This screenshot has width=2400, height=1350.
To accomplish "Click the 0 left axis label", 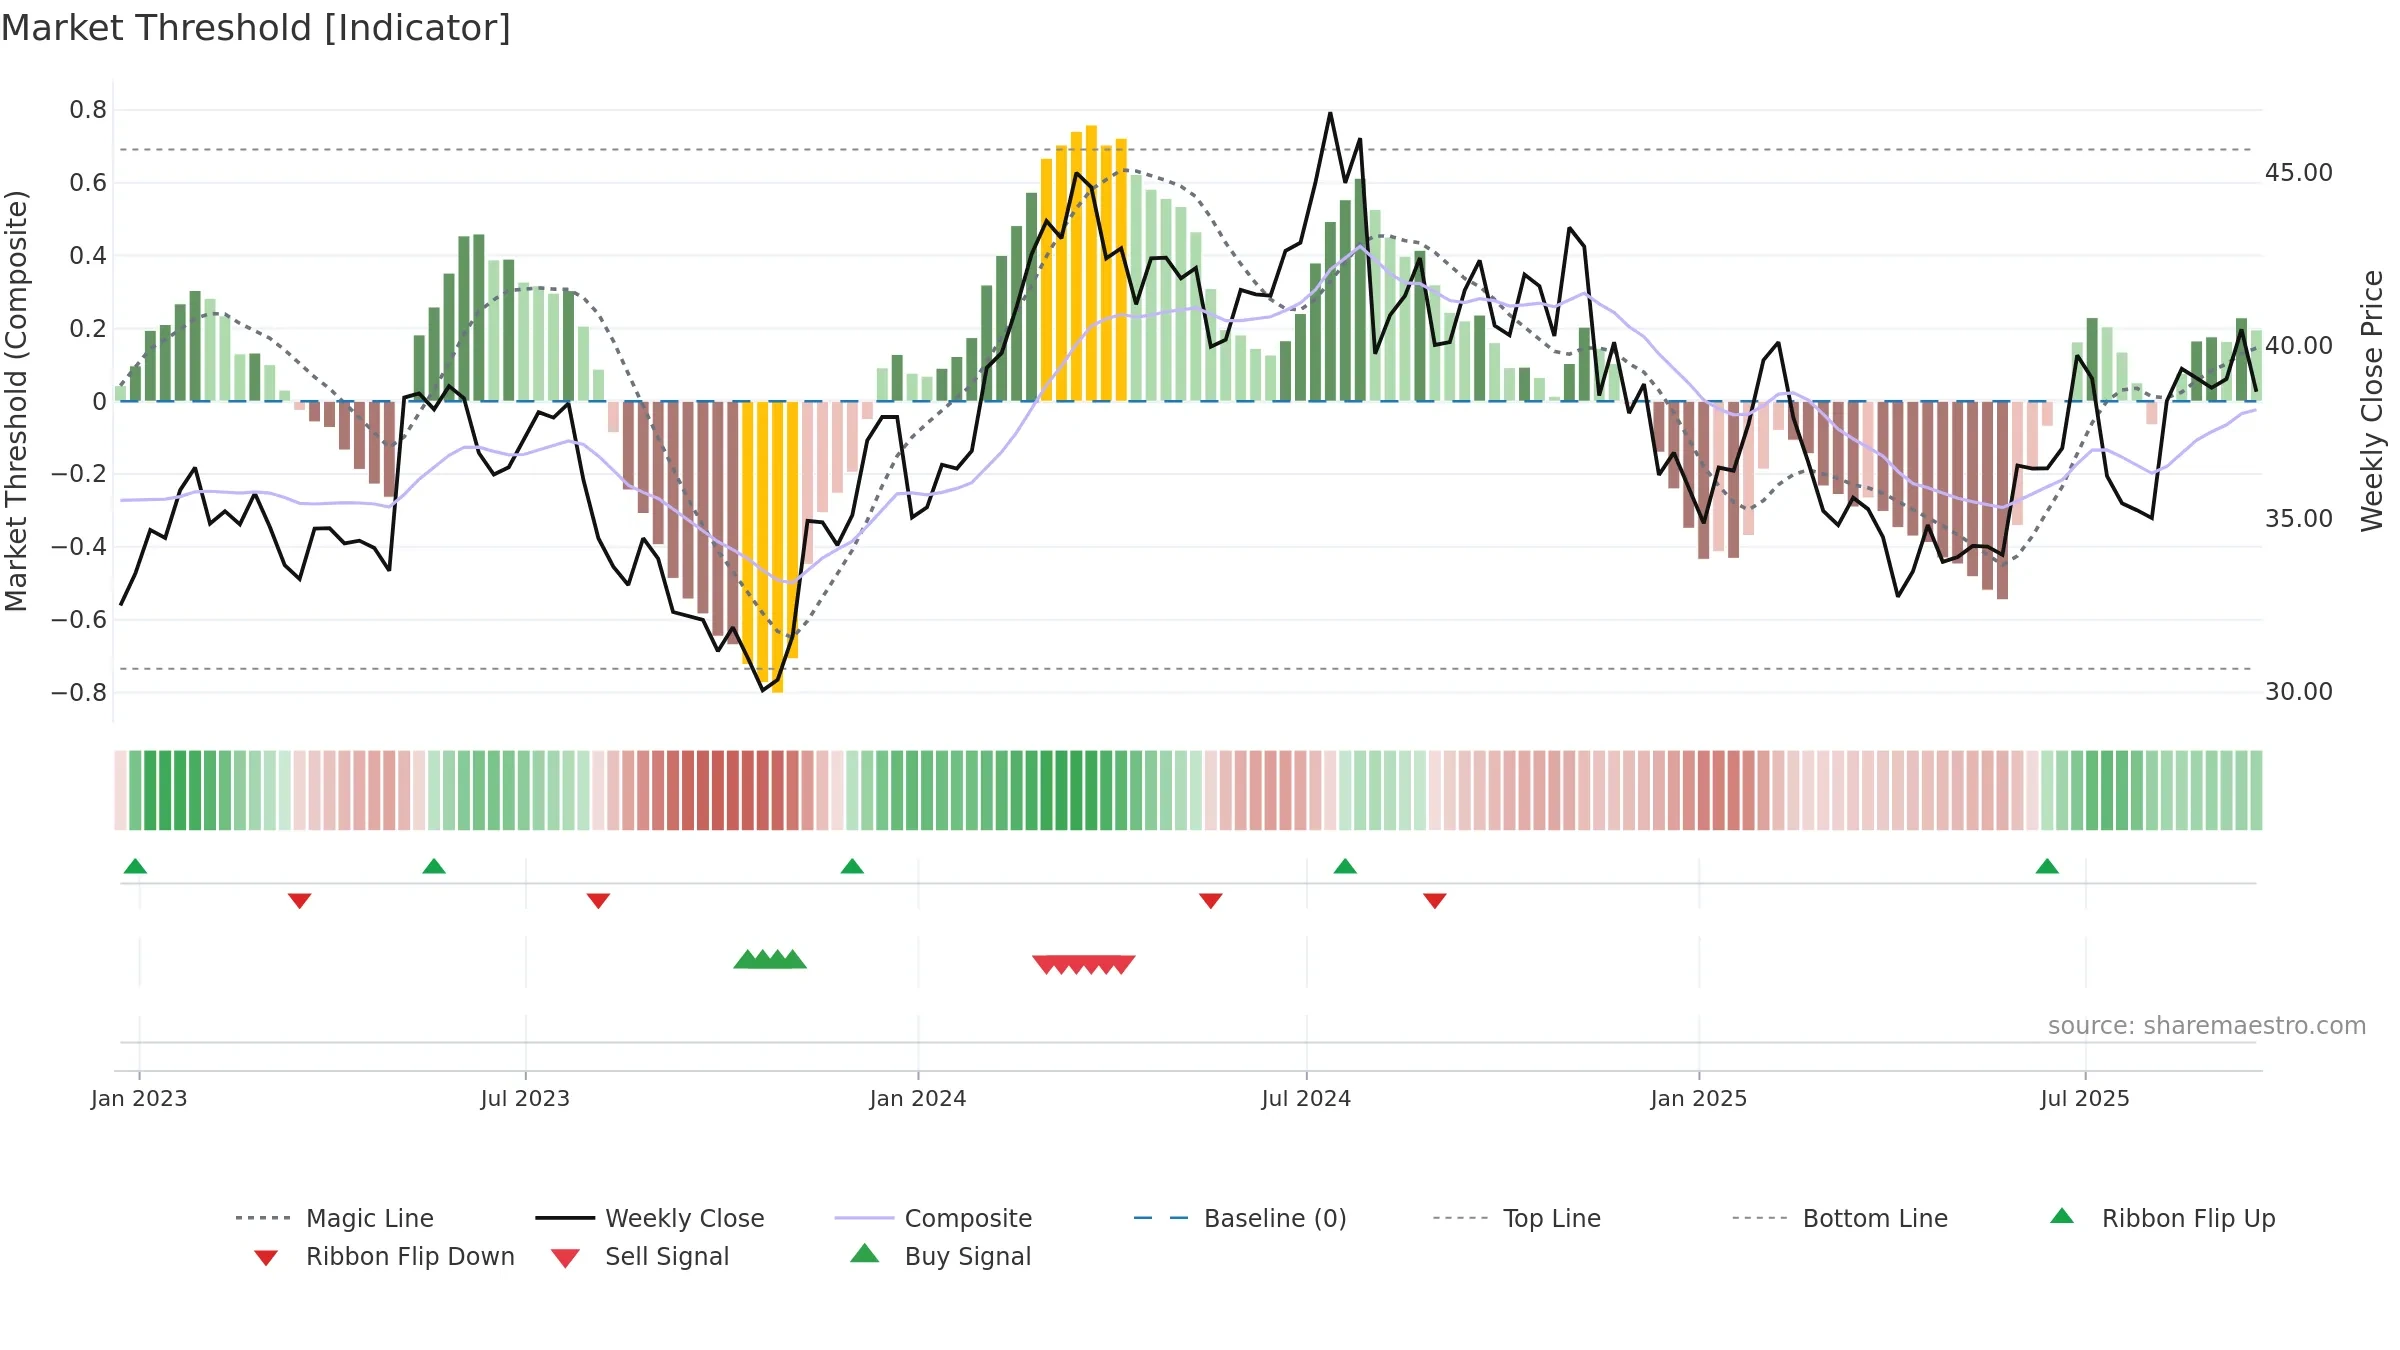I will pyautogui.click(x=100, y=401).
